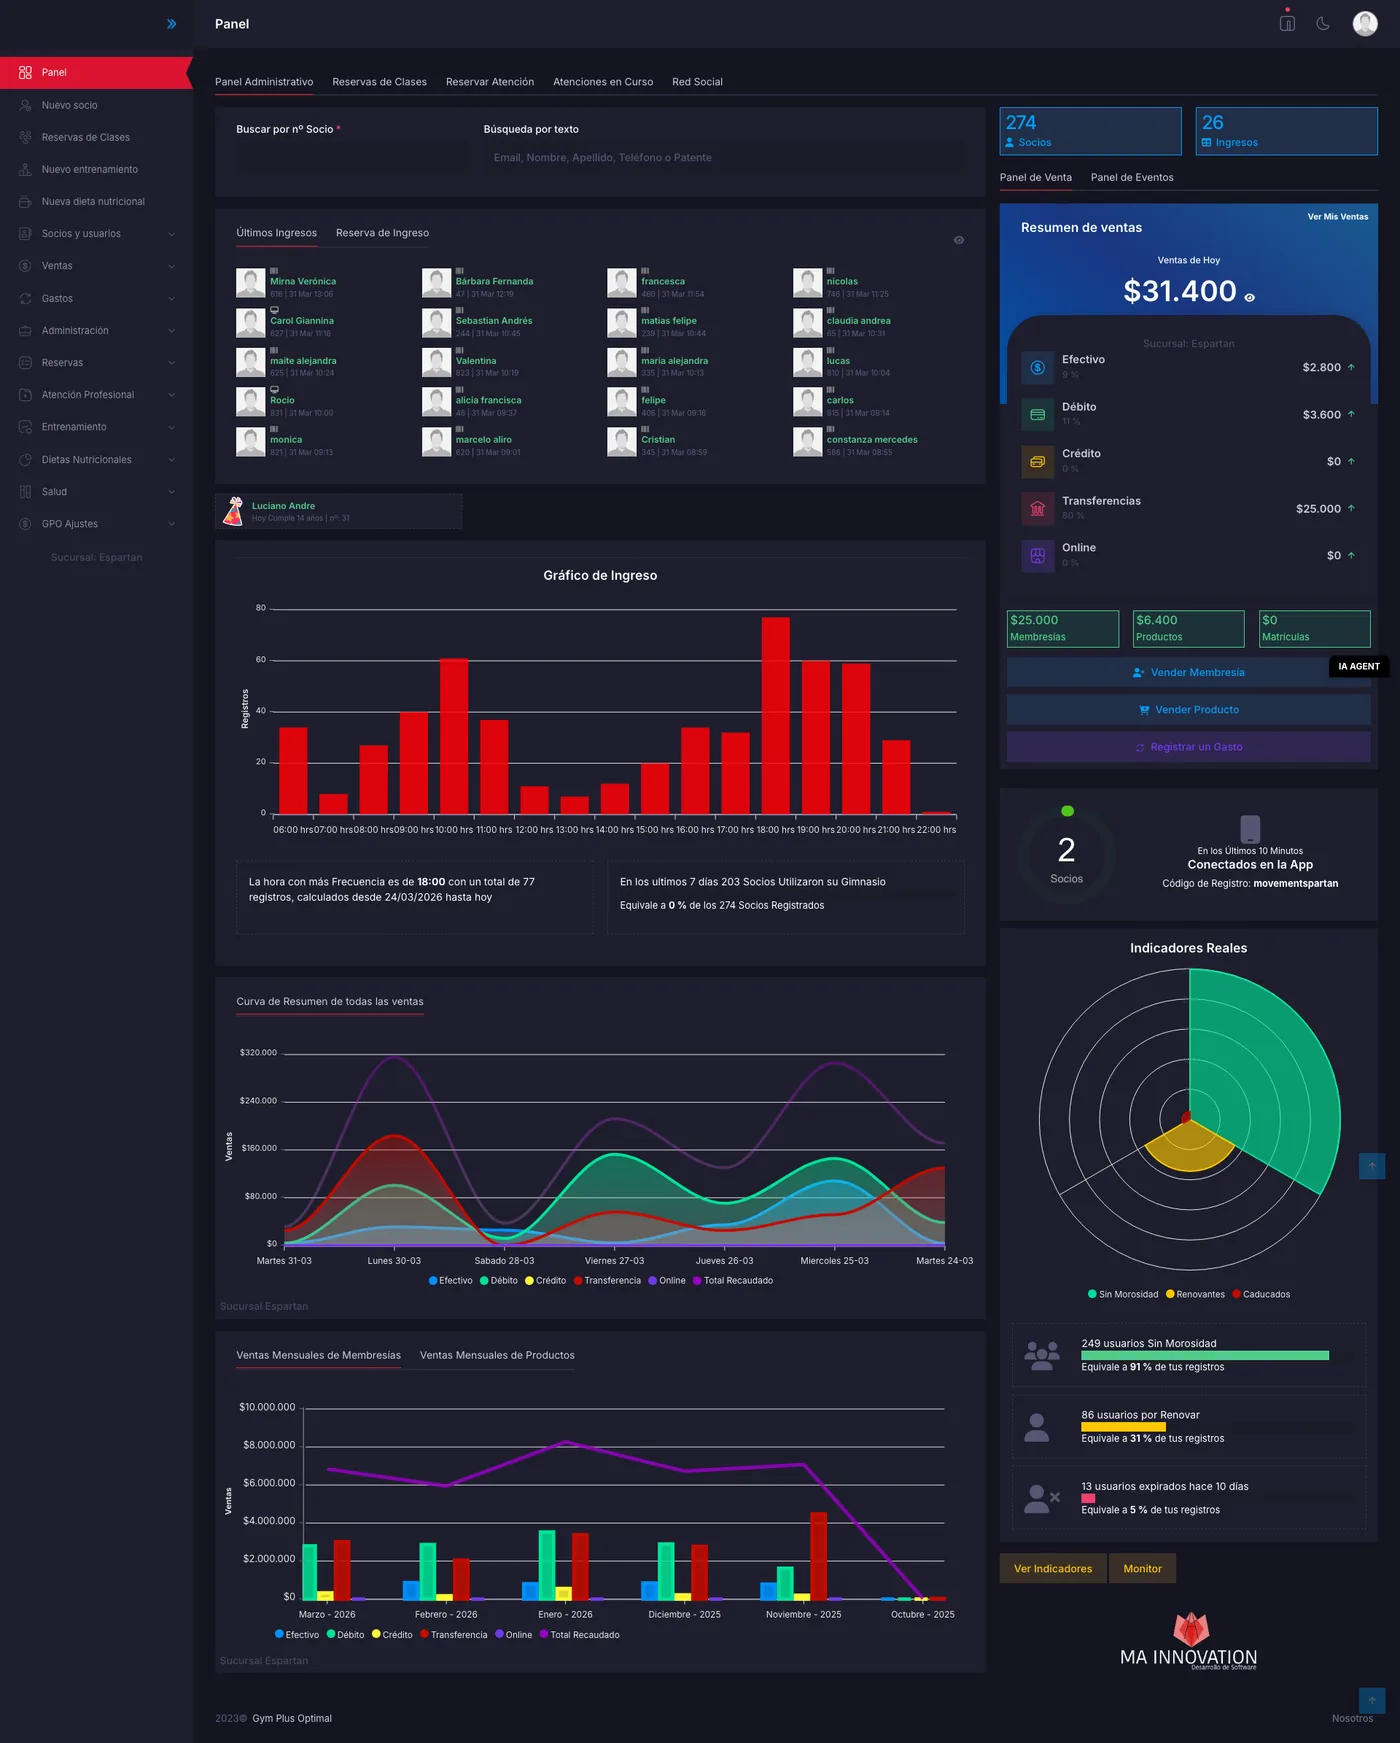1400x1743 pixels.
Task: Click the Débito card icon
Action: point(1038,414)
